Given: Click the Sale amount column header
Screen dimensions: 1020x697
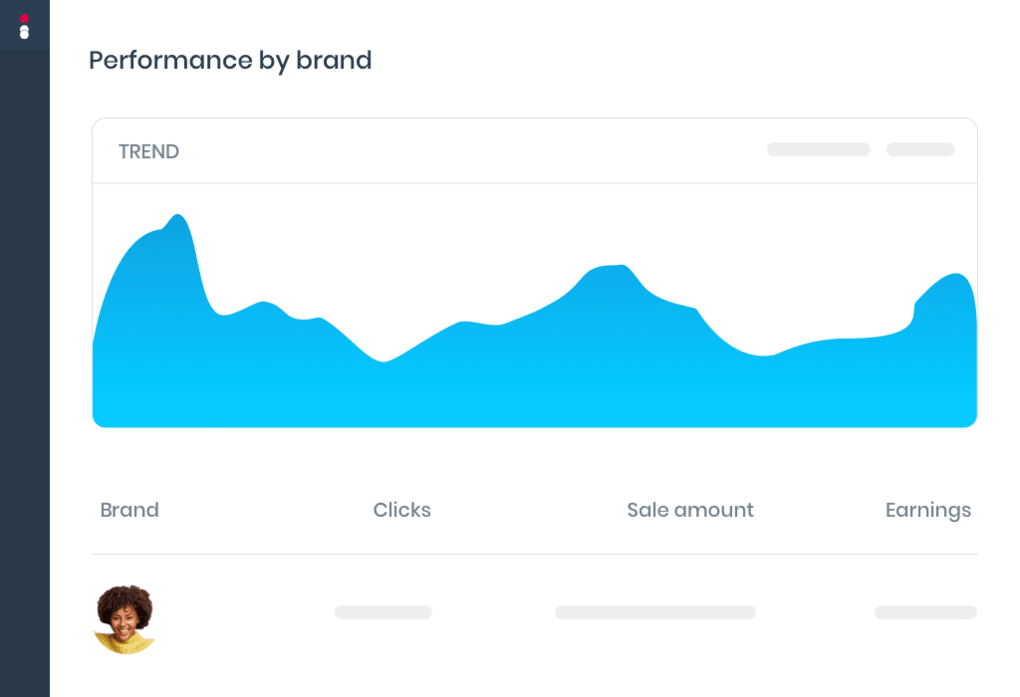Looking at the screenshot, I should click(x=690, y=510).
